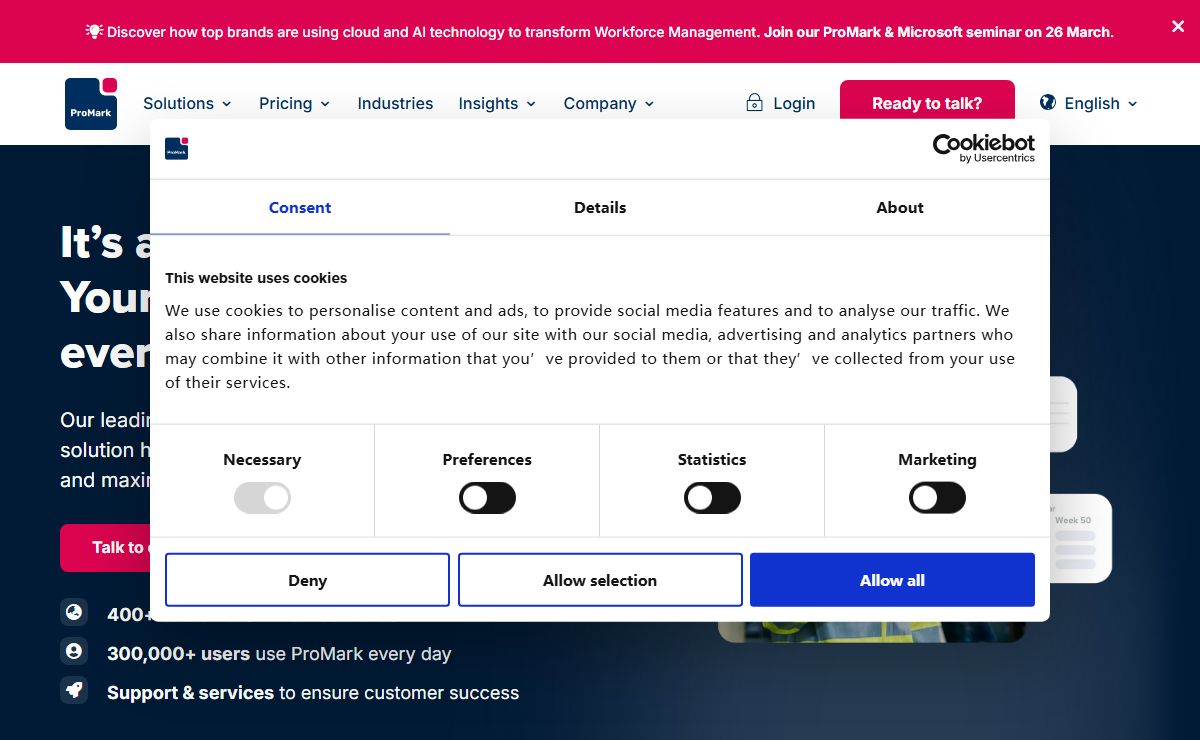
Task: Click the lightbulb icon in the banner
Action: pos(94,31)
